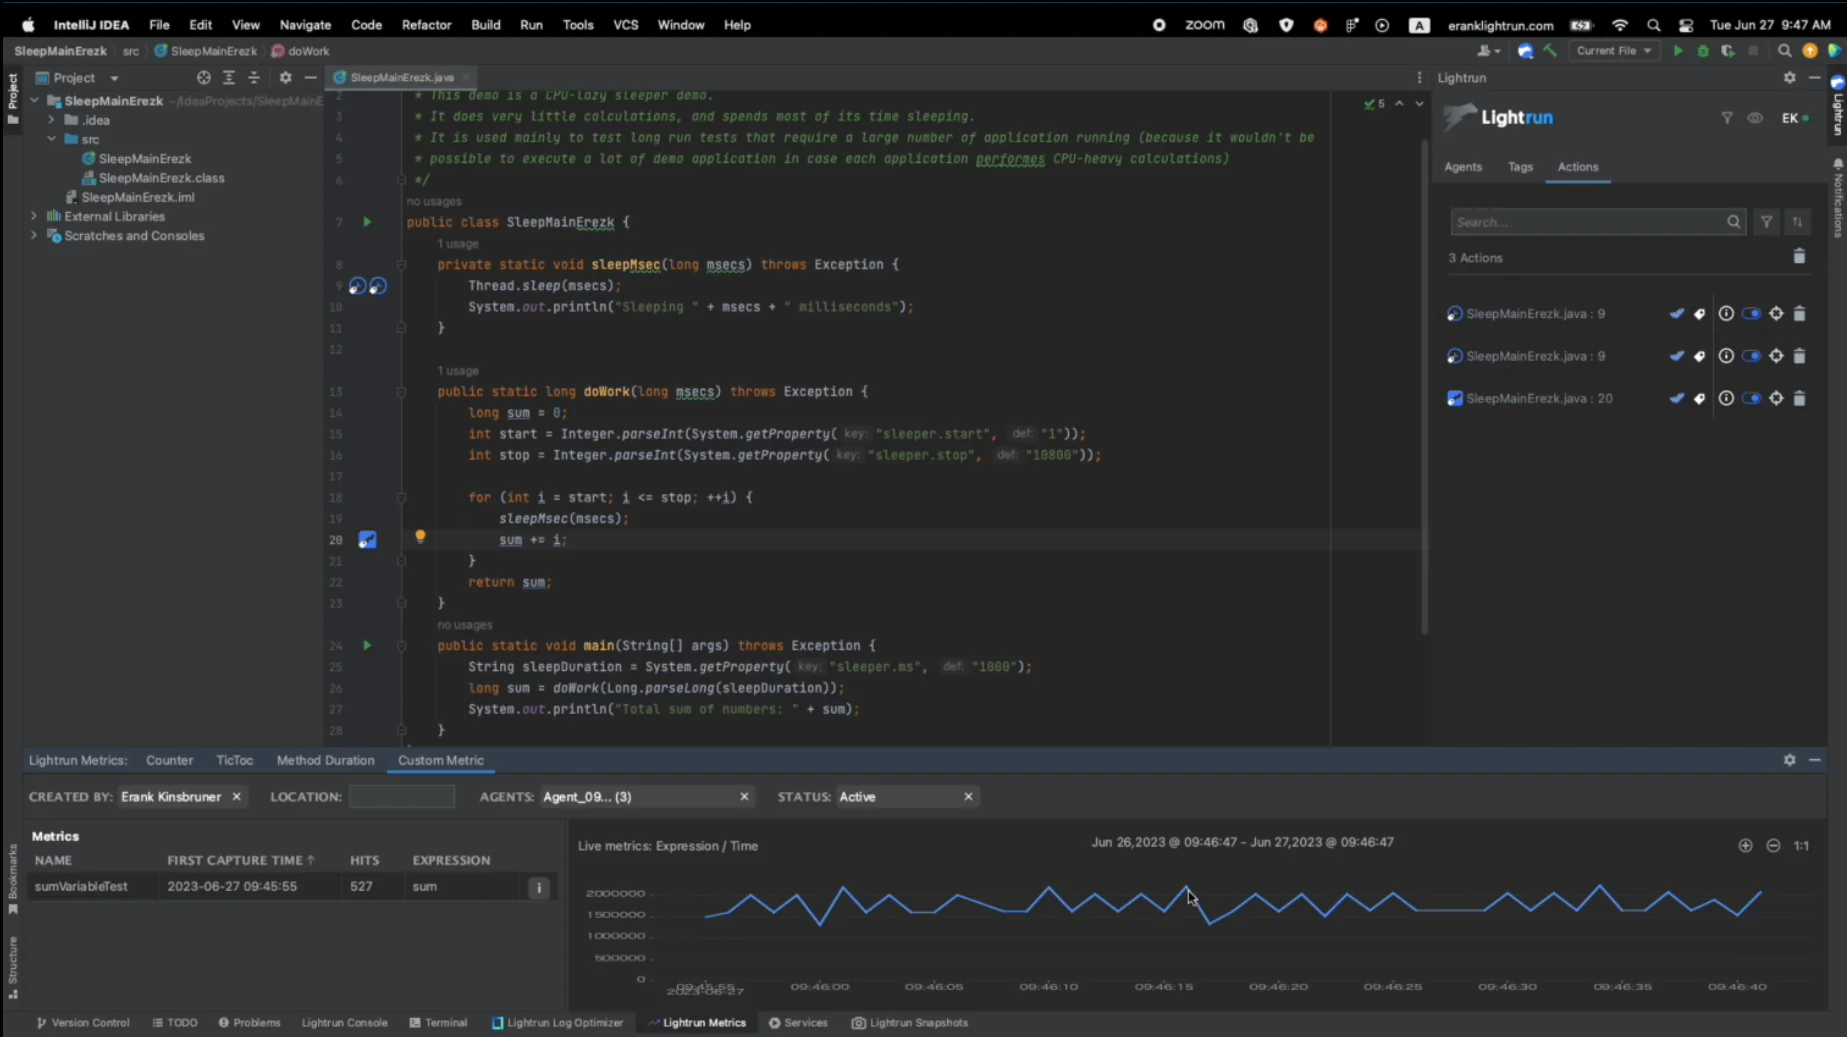This screenshot has height=1037, width=1847.
Task: Switch to the Agents tab in Lightrun
Action: (1462, 167)
